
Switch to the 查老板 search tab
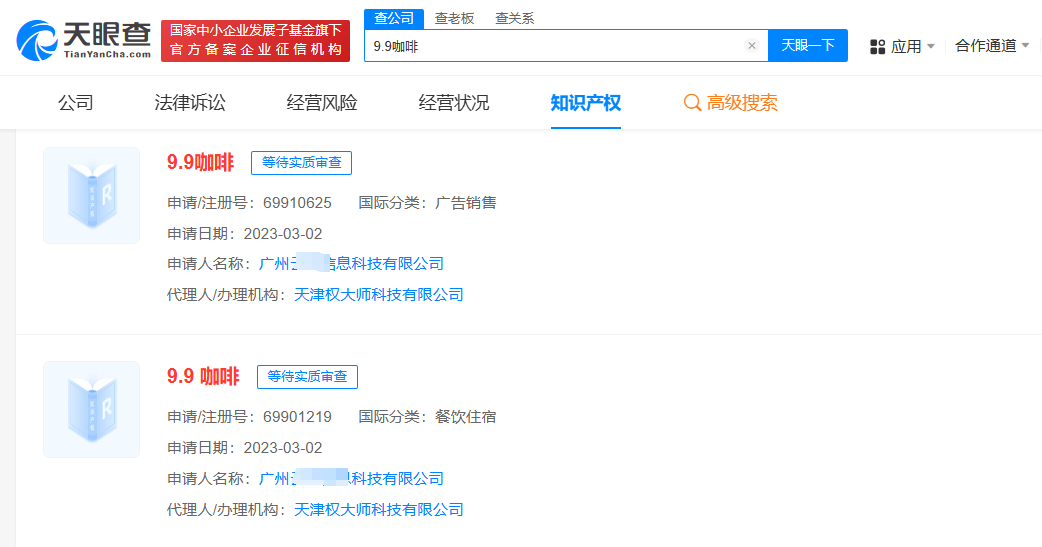click(455, 19)
